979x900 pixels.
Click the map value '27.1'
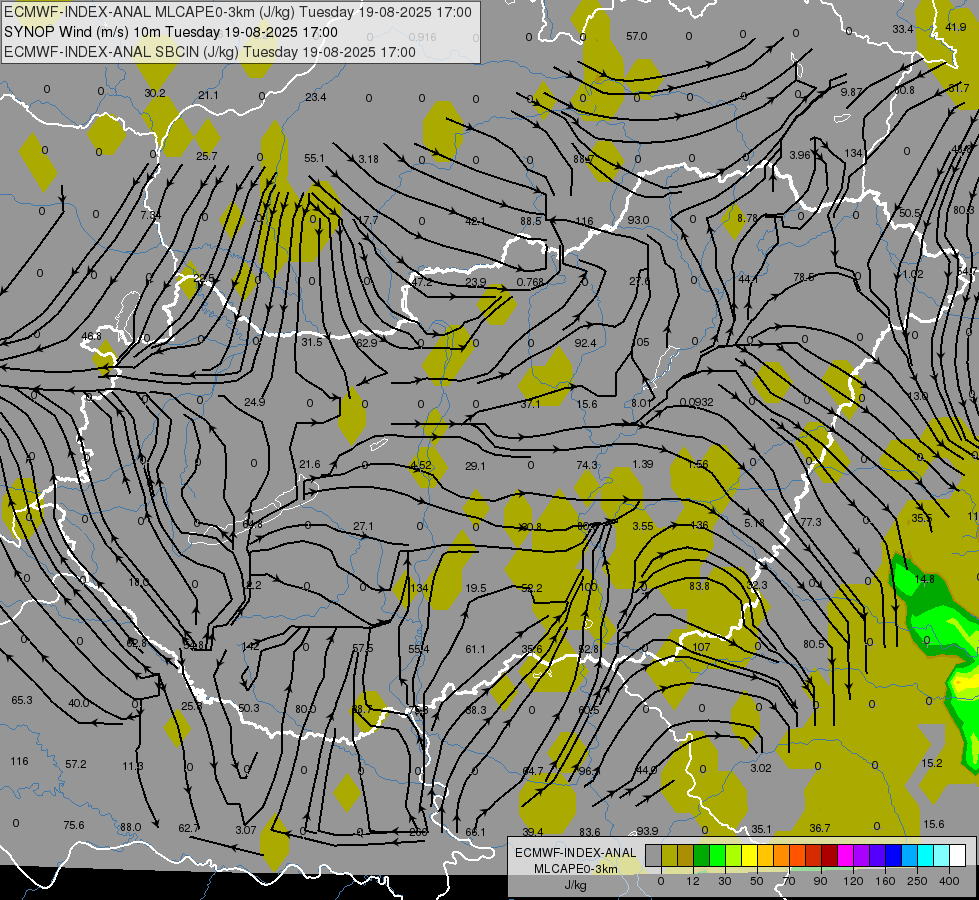363,527
